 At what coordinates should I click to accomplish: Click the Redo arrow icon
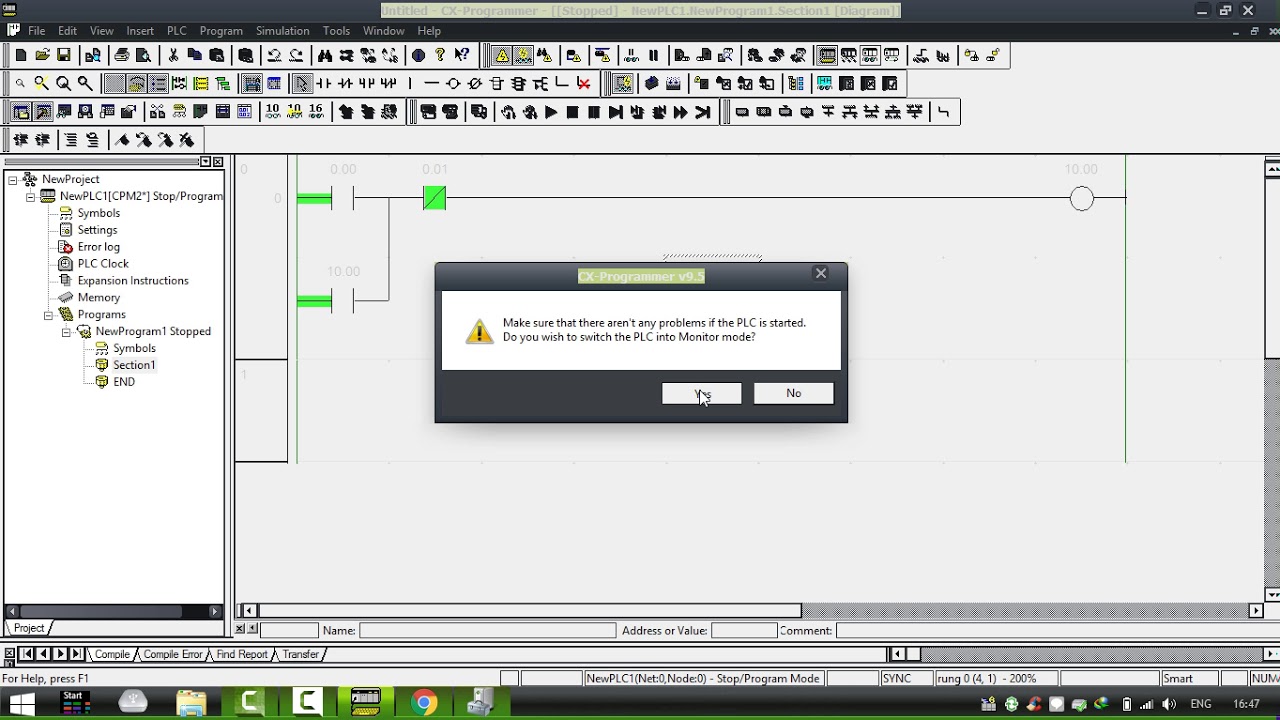(x=296, y=56)
